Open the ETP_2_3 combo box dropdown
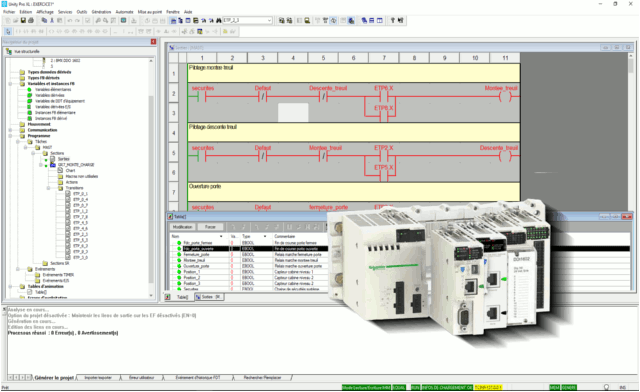Screen dimensions: 640x392 point(269,20)
